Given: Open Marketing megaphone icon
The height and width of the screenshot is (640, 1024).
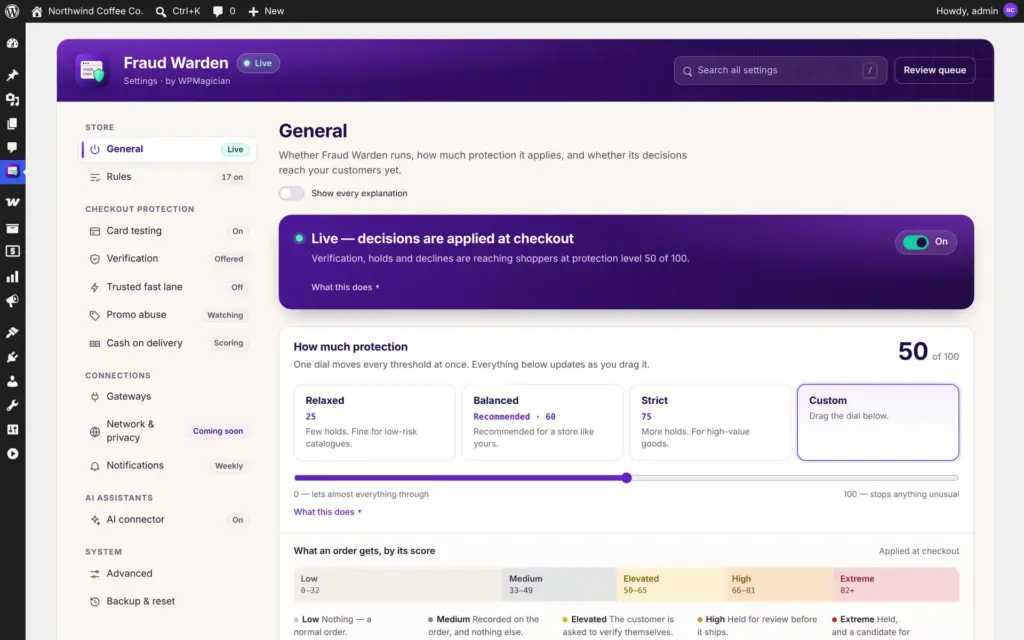Looking at the screenshot, I should 12,301.
